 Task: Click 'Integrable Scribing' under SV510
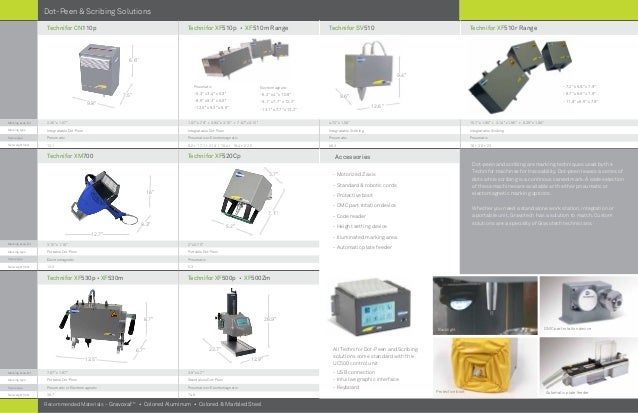pyautogui.click(x=346, y=131)
